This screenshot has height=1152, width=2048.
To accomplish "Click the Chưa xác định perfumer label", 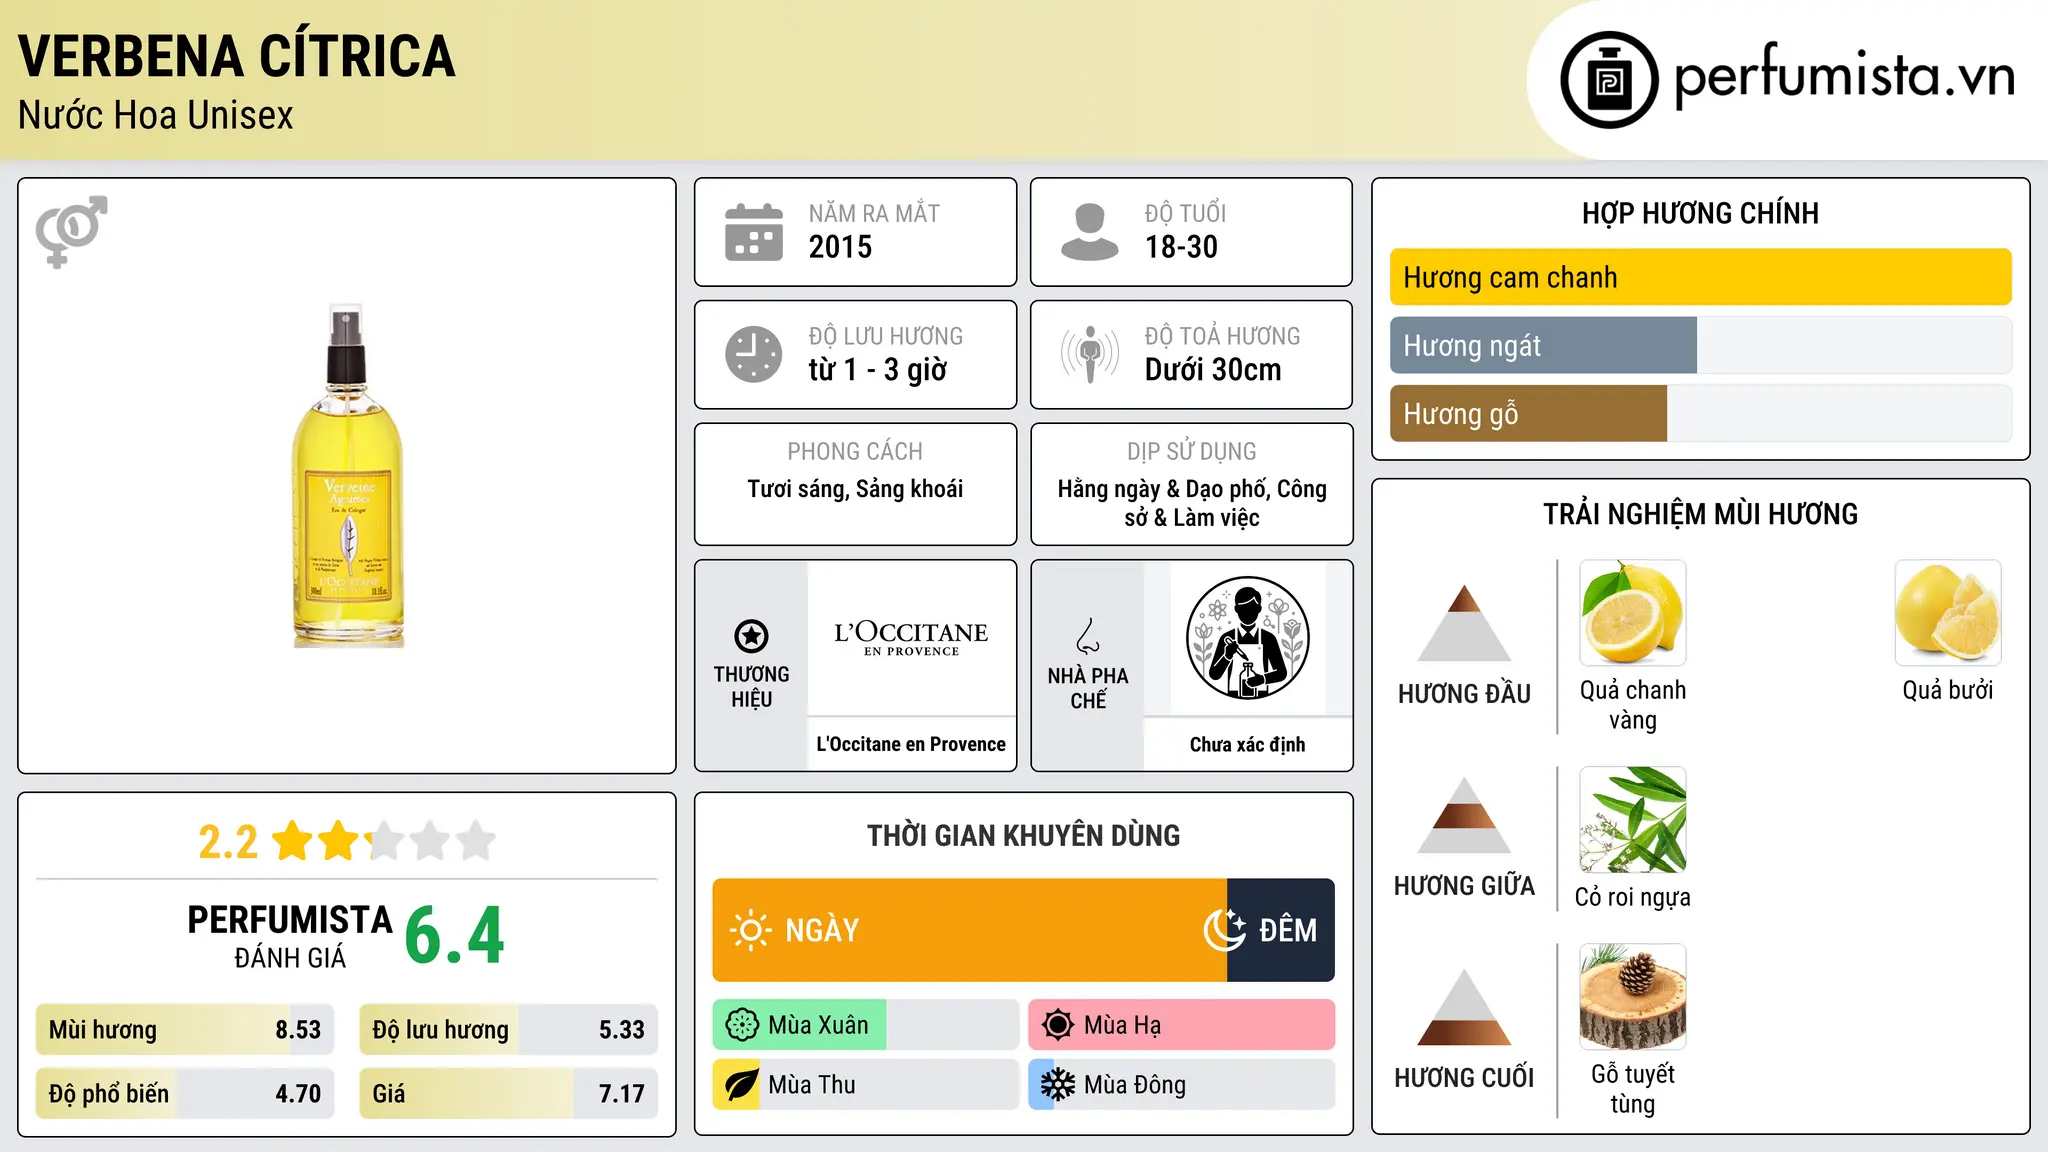I will [1247, 744].
